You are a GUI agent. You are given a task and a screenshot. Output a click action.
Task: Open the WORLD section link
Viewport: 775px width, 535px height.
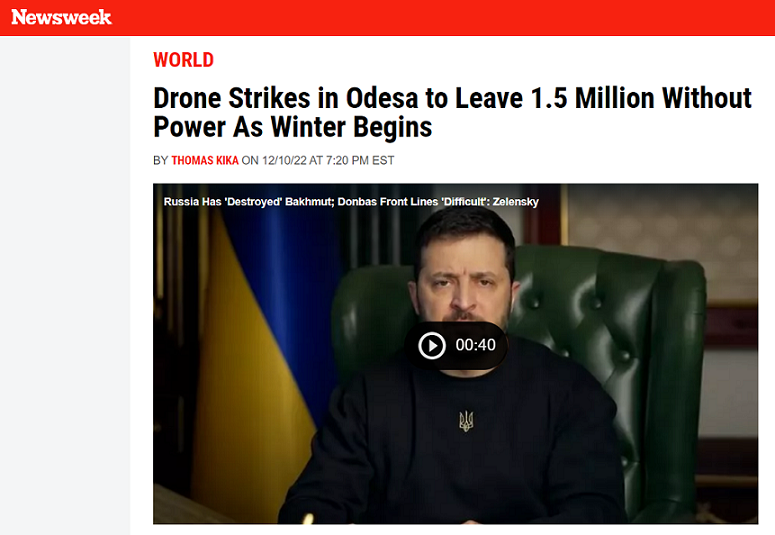tap(183, 60)
